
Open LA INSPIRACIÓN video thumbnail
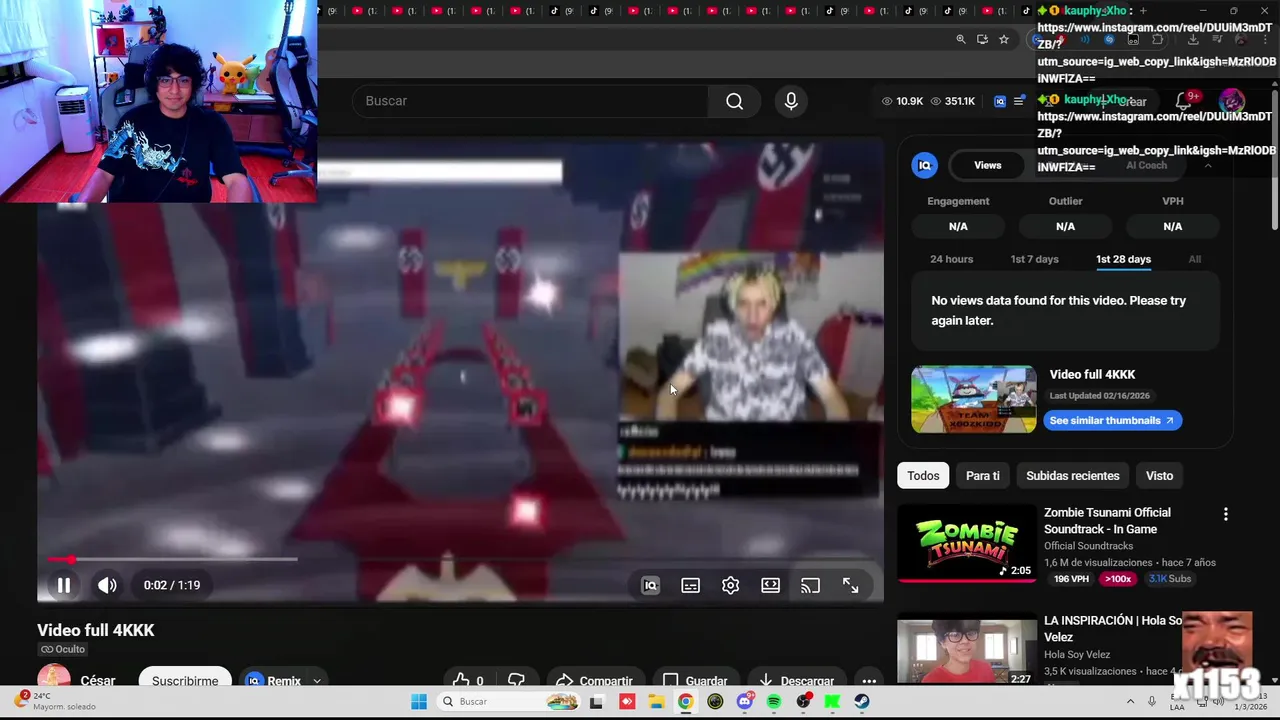[x=966, y=650]
